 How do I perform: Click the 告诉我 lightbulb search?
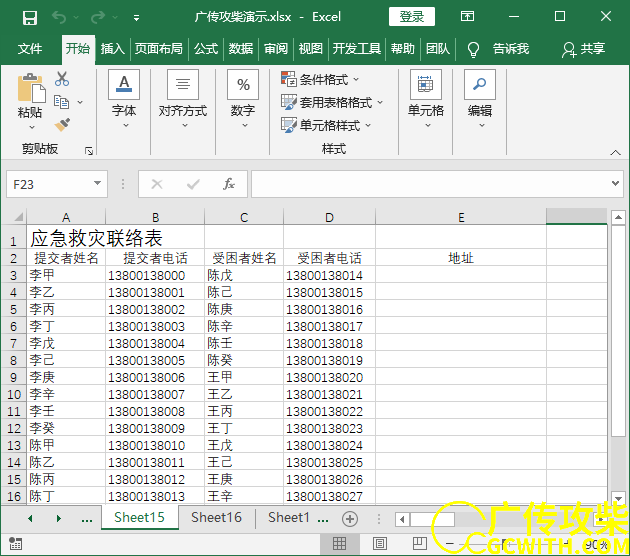click(x=499, y=49)
